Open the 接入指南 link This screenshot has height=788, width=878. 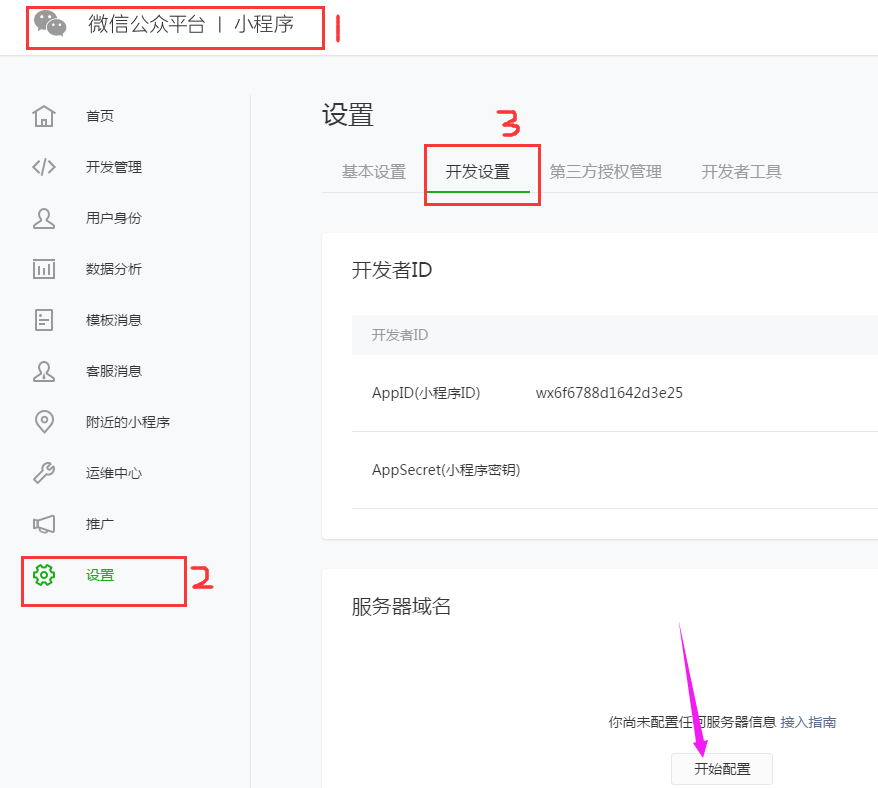[x=808, y=722]
